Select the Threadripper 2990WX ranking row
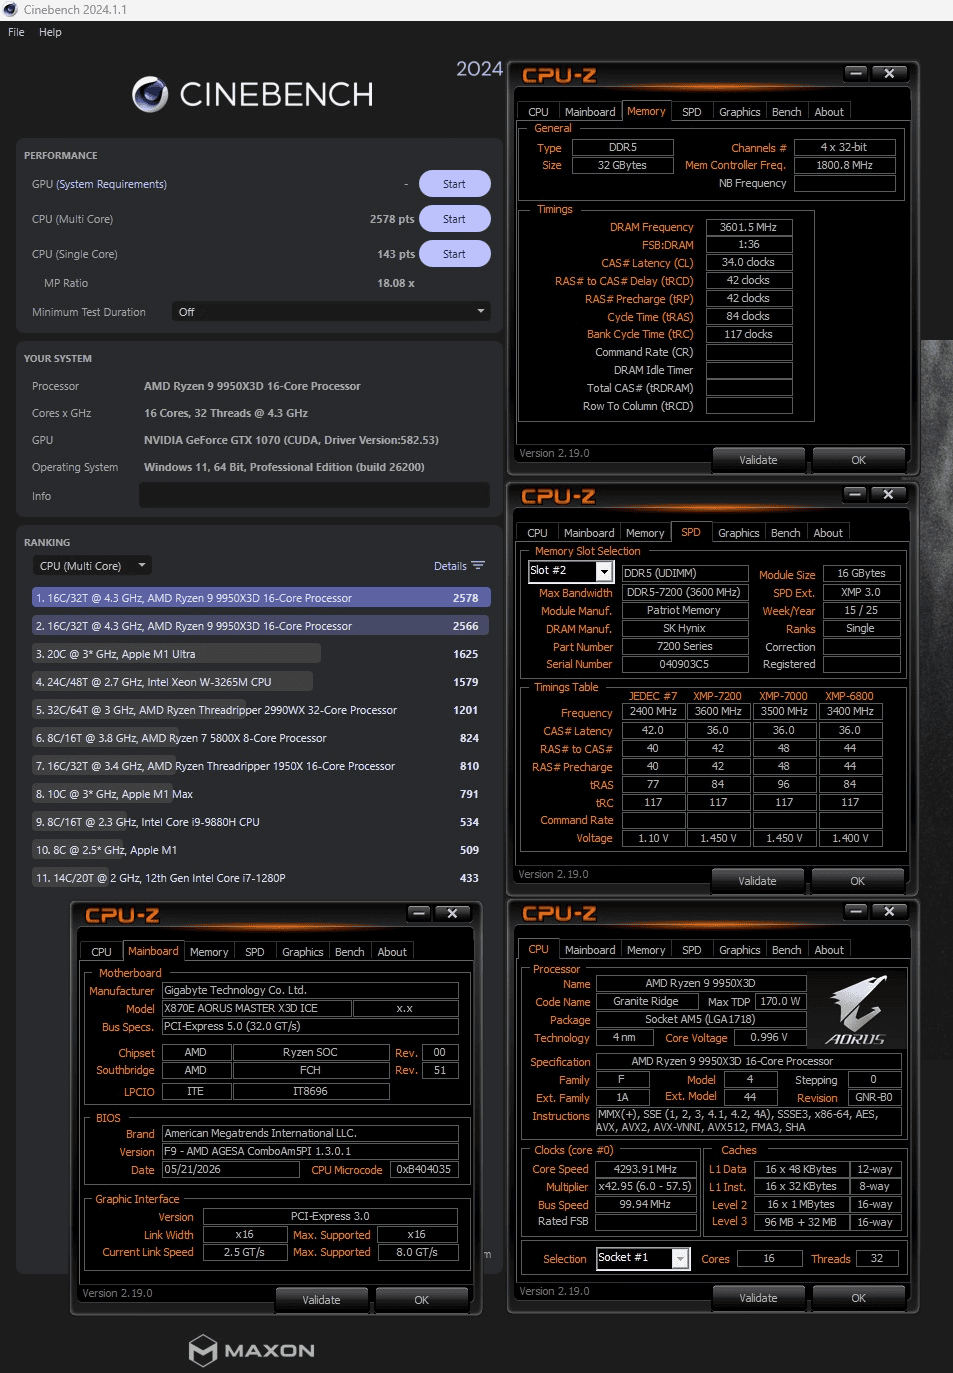Screen dimensions: 953x1373 261,710
